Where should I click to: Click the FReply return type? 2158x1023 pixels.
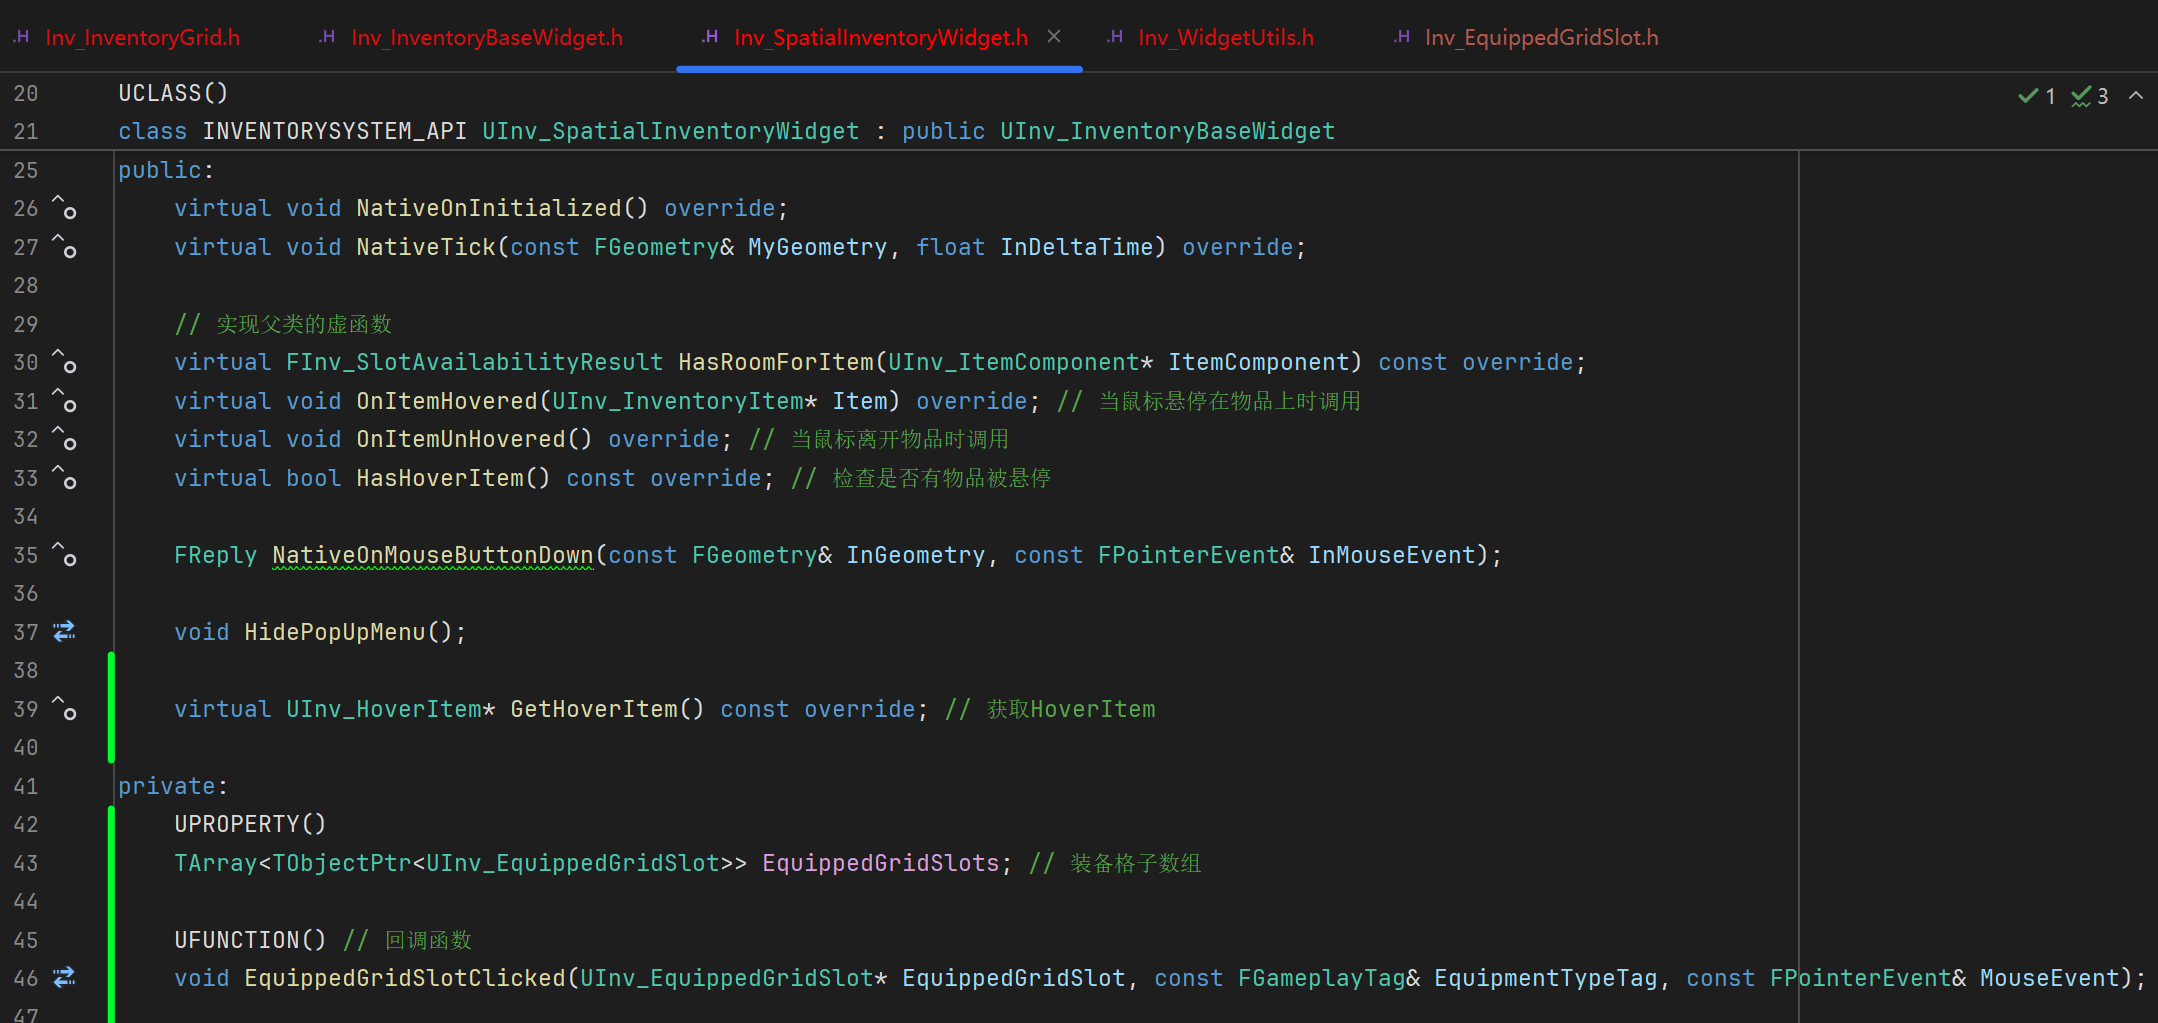(215, 555)
